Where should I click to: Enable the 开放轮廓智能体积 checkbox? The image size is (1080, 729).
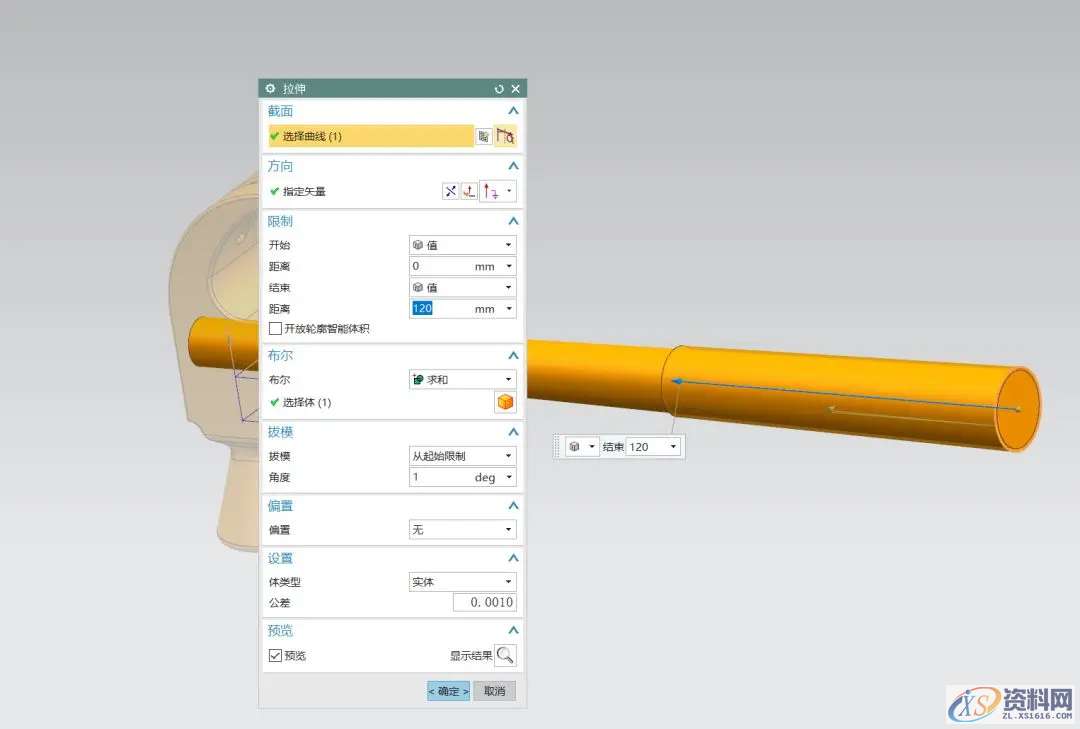(x=276, y=329)
